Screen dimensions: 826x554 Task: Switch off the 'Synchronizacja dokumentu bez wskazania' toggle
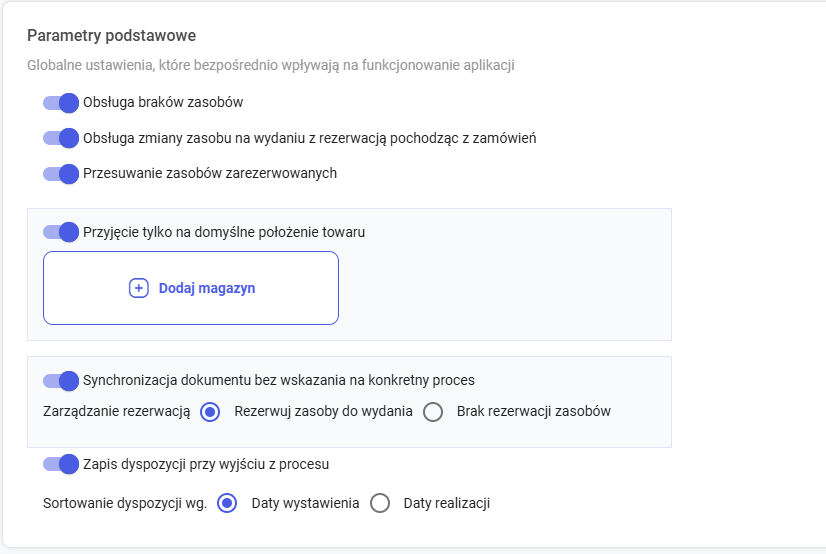pos(61,381)
